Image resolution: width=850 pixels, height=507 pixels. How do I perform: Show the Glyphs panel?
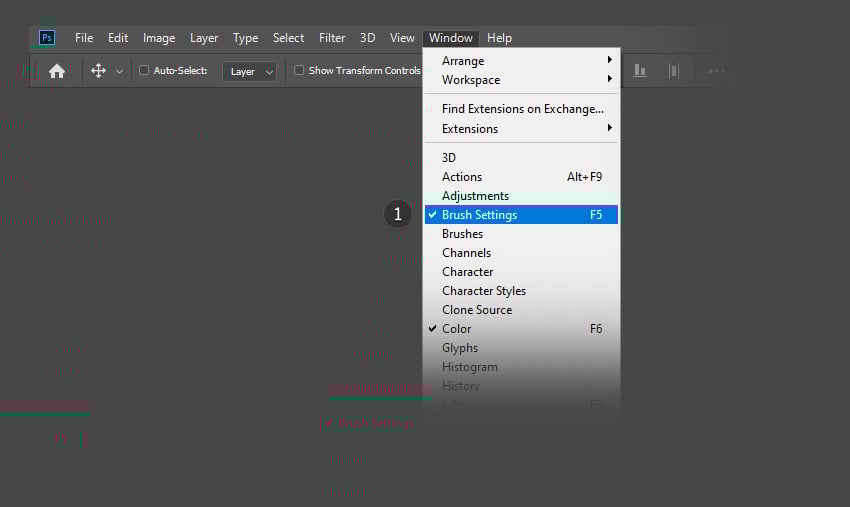click(x=521, y=348)
